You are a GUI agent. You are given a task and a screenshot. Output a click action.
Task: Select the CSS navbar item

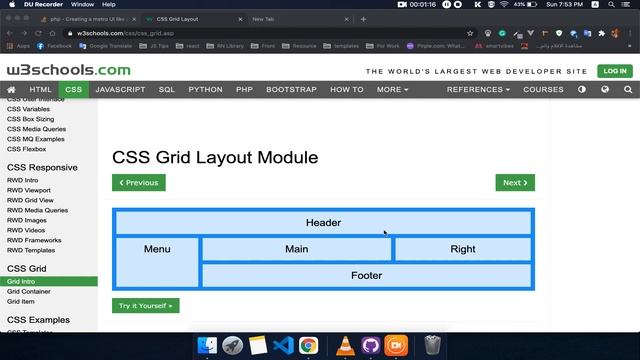73,89
